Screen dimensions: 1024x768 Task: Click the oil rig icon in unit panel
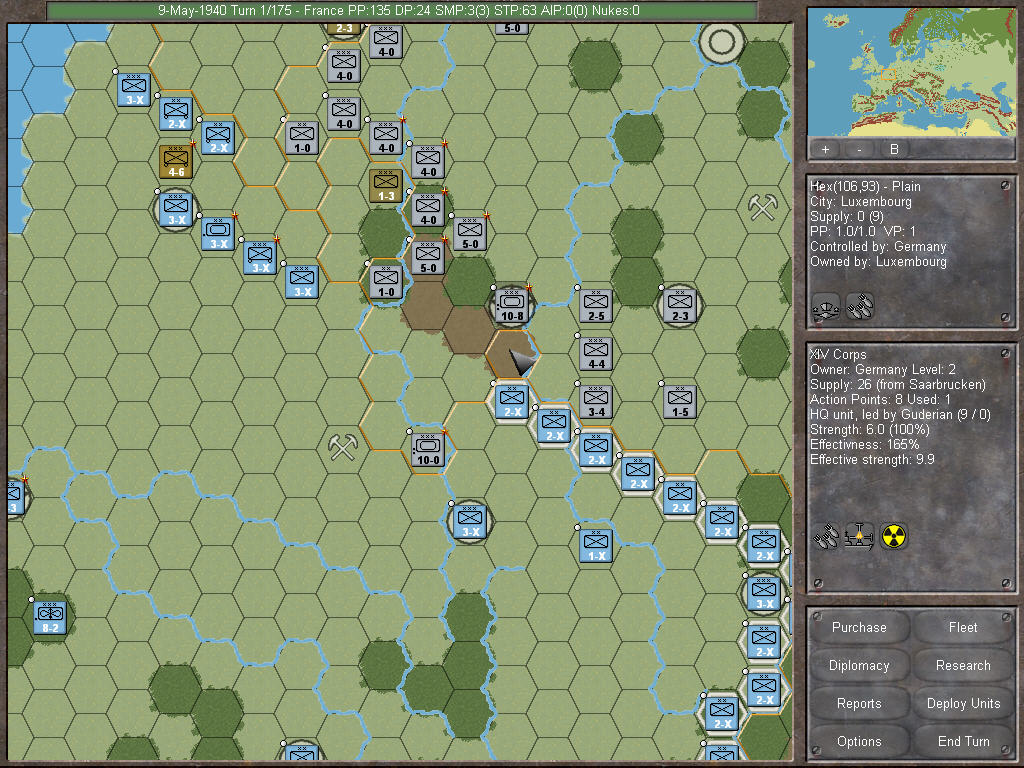[859, 536]
